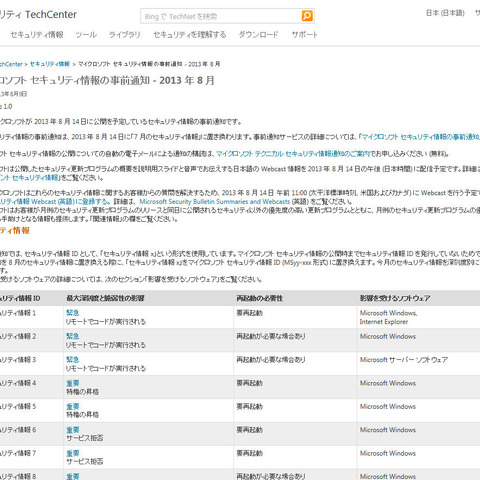Open Microsoft Security Bulletin Summaries and Webcasts link
Viewport: 480px width, 480px height.
(215, 202)
